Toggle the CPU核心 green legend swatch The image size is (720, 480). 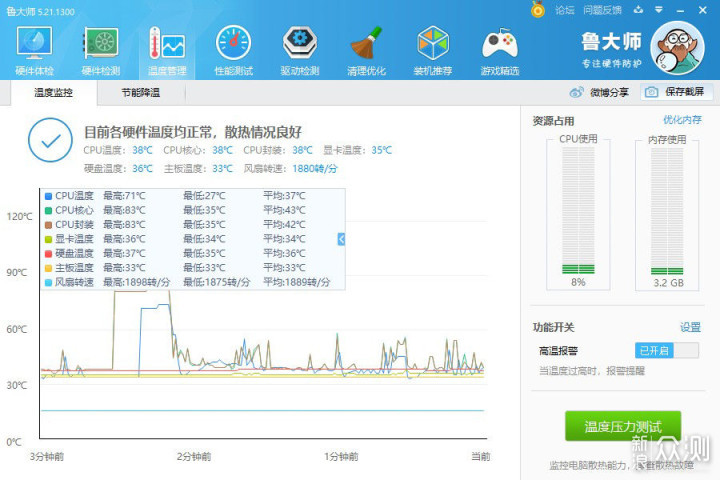(x=48, y=210)
